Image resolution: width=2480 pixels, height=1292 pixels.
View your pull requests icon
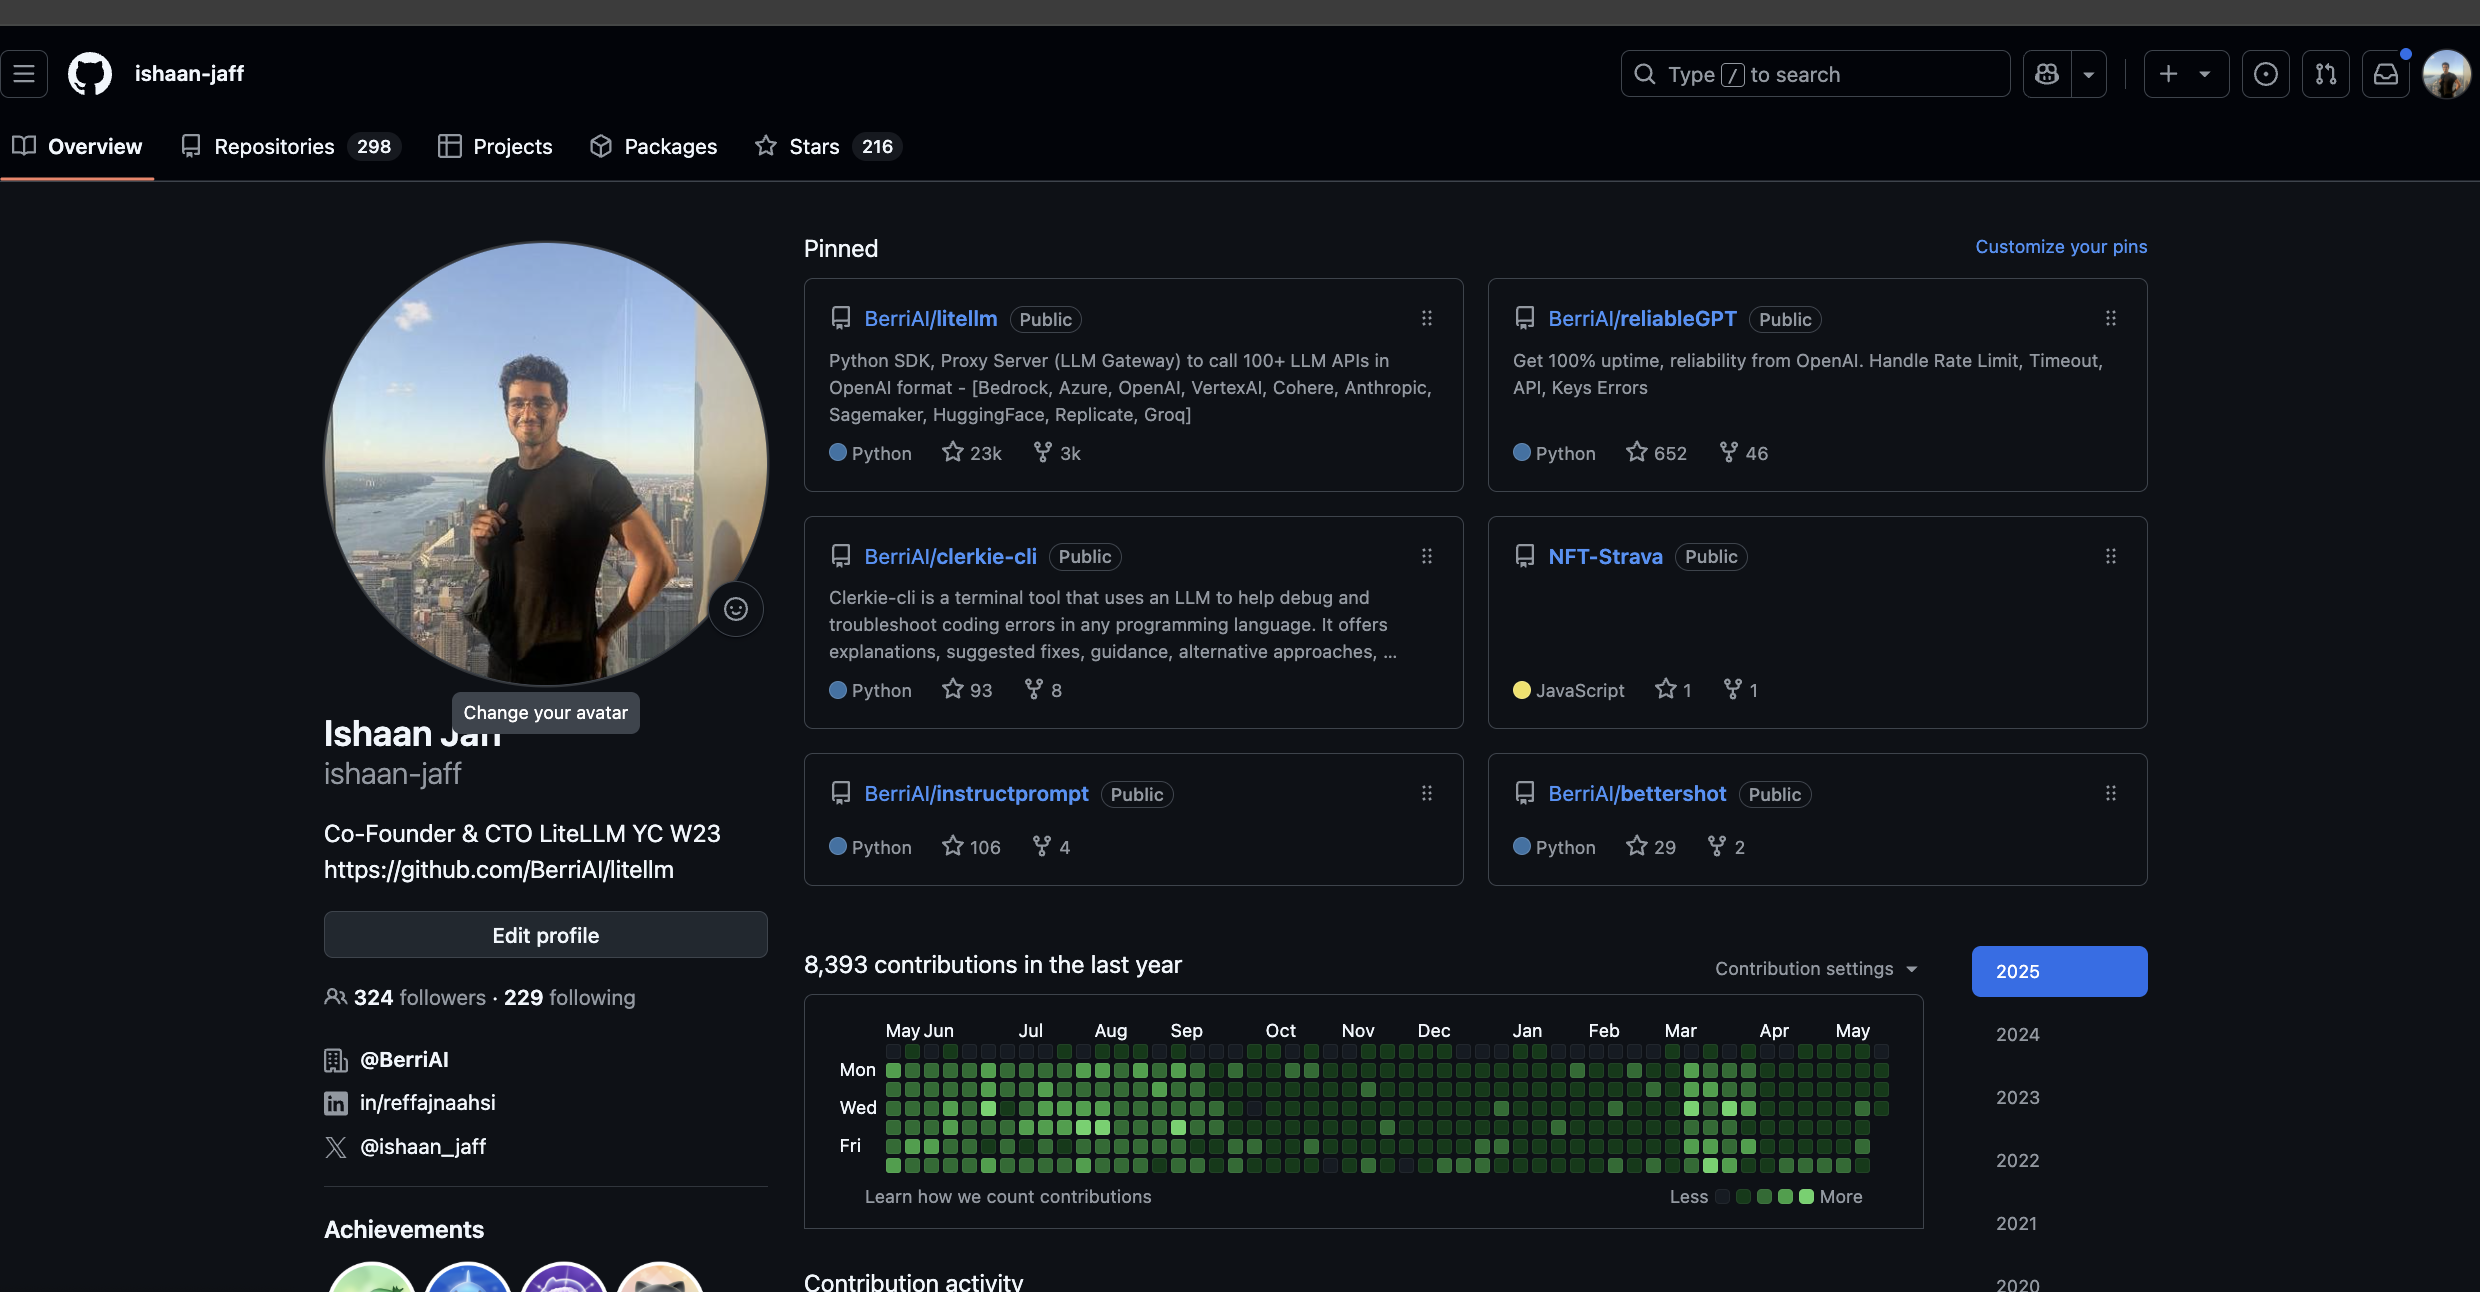pyautogui.click(x=2326, y=74)
